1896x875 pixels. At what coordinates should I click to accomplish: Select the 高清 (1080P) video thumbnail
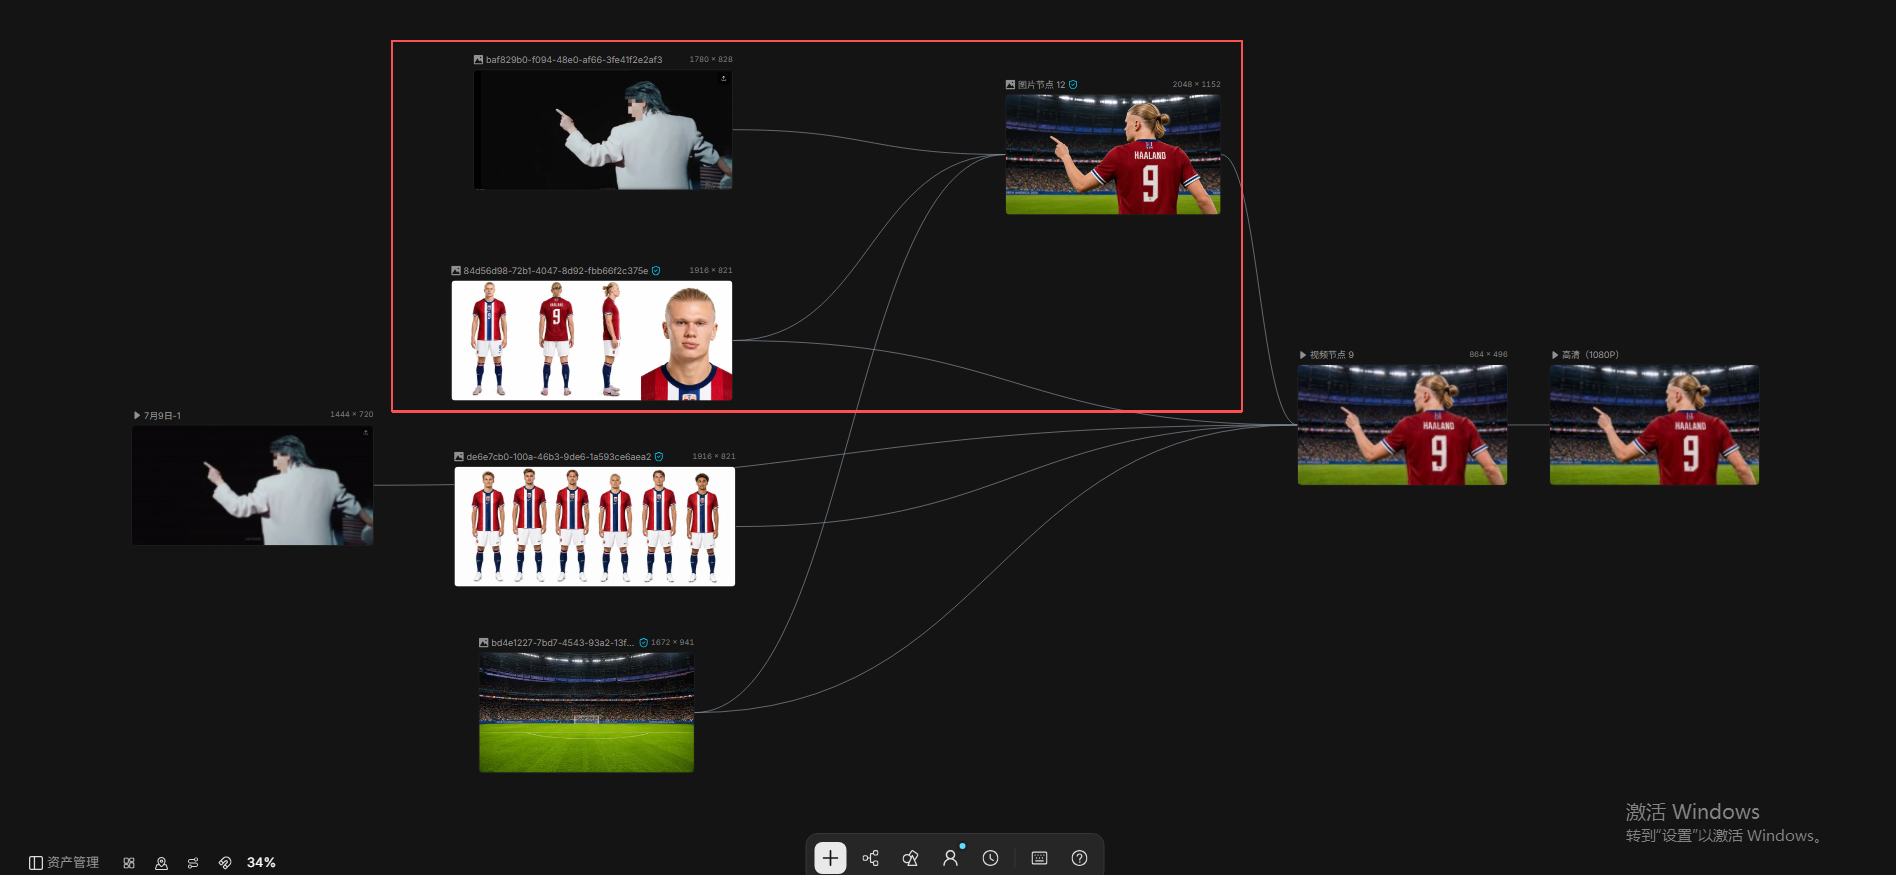1655,425
